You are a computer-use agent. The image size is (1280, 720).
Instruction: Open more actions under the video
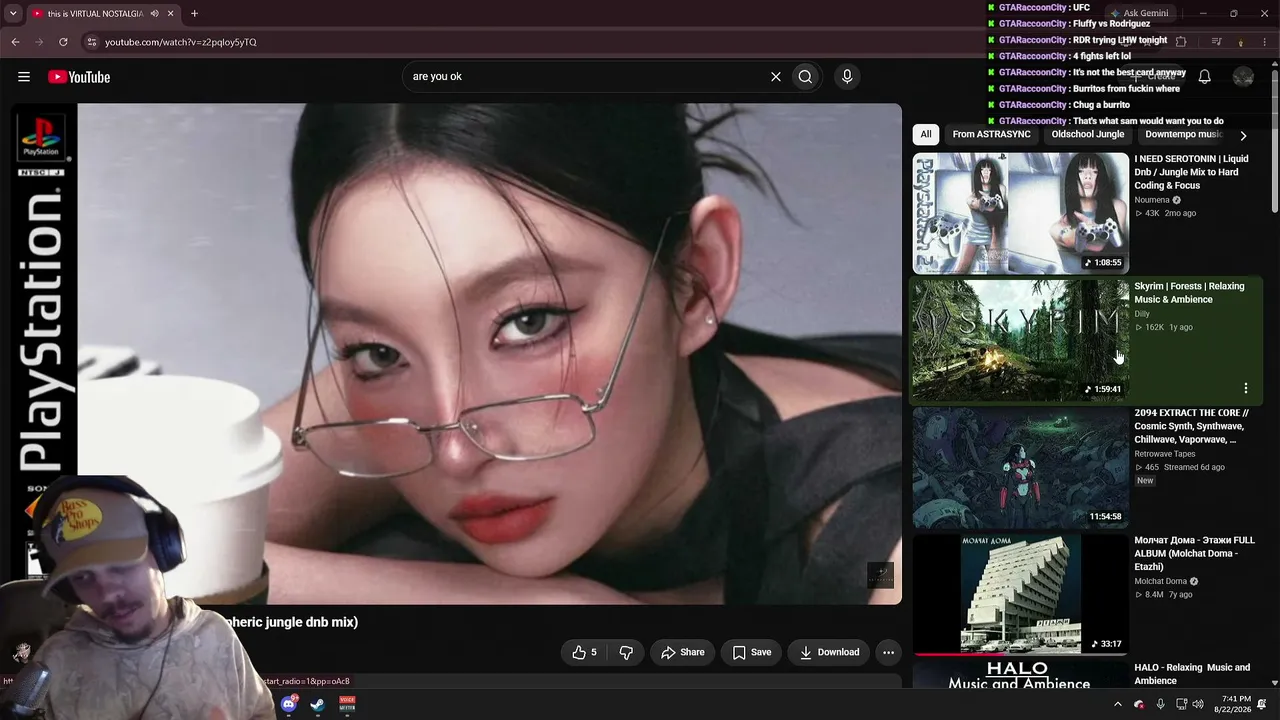tap(888, 652)
